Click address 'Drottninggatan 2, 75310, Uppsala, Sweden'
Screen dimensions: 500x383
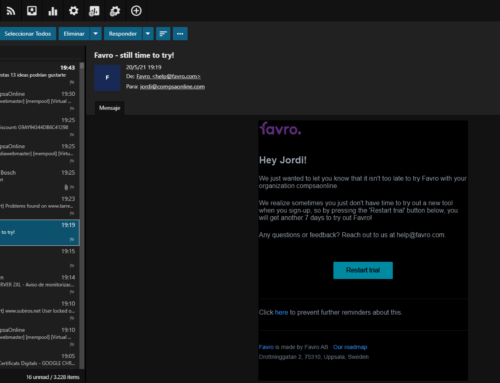(x=314, y=357)
